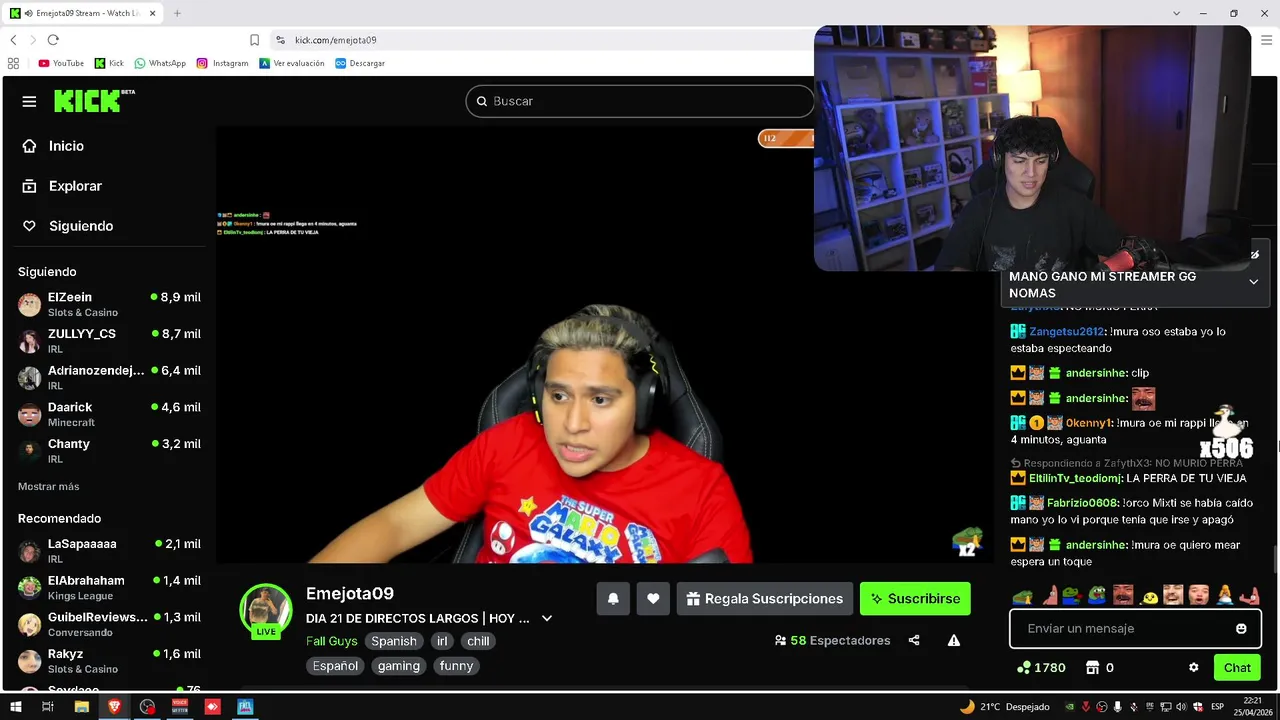Click the share stream icon
The height and width of the screenshot is (720, 1280).
tap(914, 640)
